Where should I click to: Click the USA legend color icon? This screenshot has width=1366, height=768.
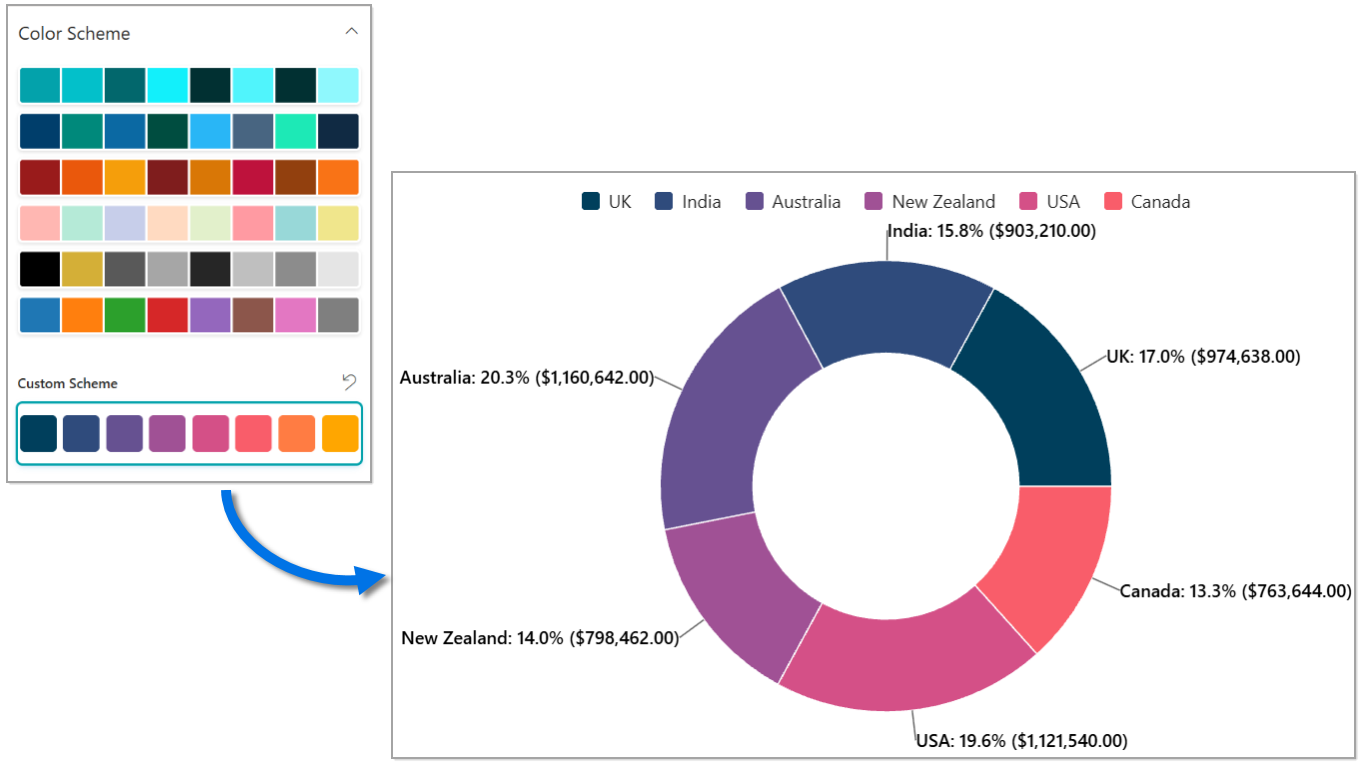pos(1028,202)
